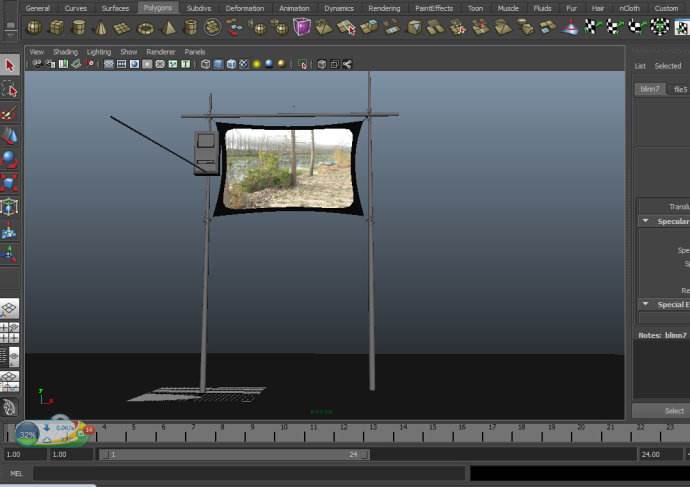This screenshot has width=690, height=487.
Task: Toggle isolate select in viewport toolbar
Action: (x=302, y=65)
